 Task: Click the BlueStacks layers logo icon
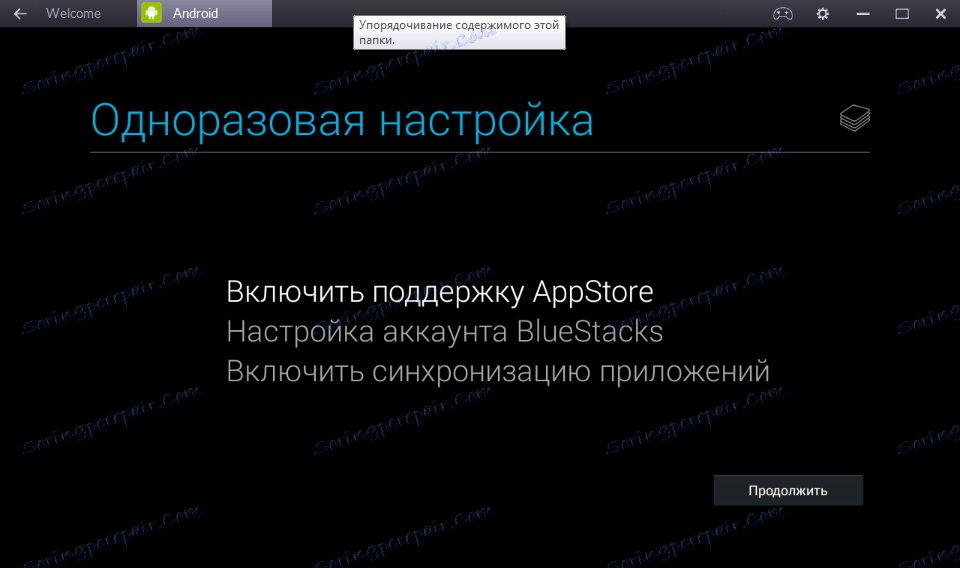pyautogui.click(x=855, y=118)
